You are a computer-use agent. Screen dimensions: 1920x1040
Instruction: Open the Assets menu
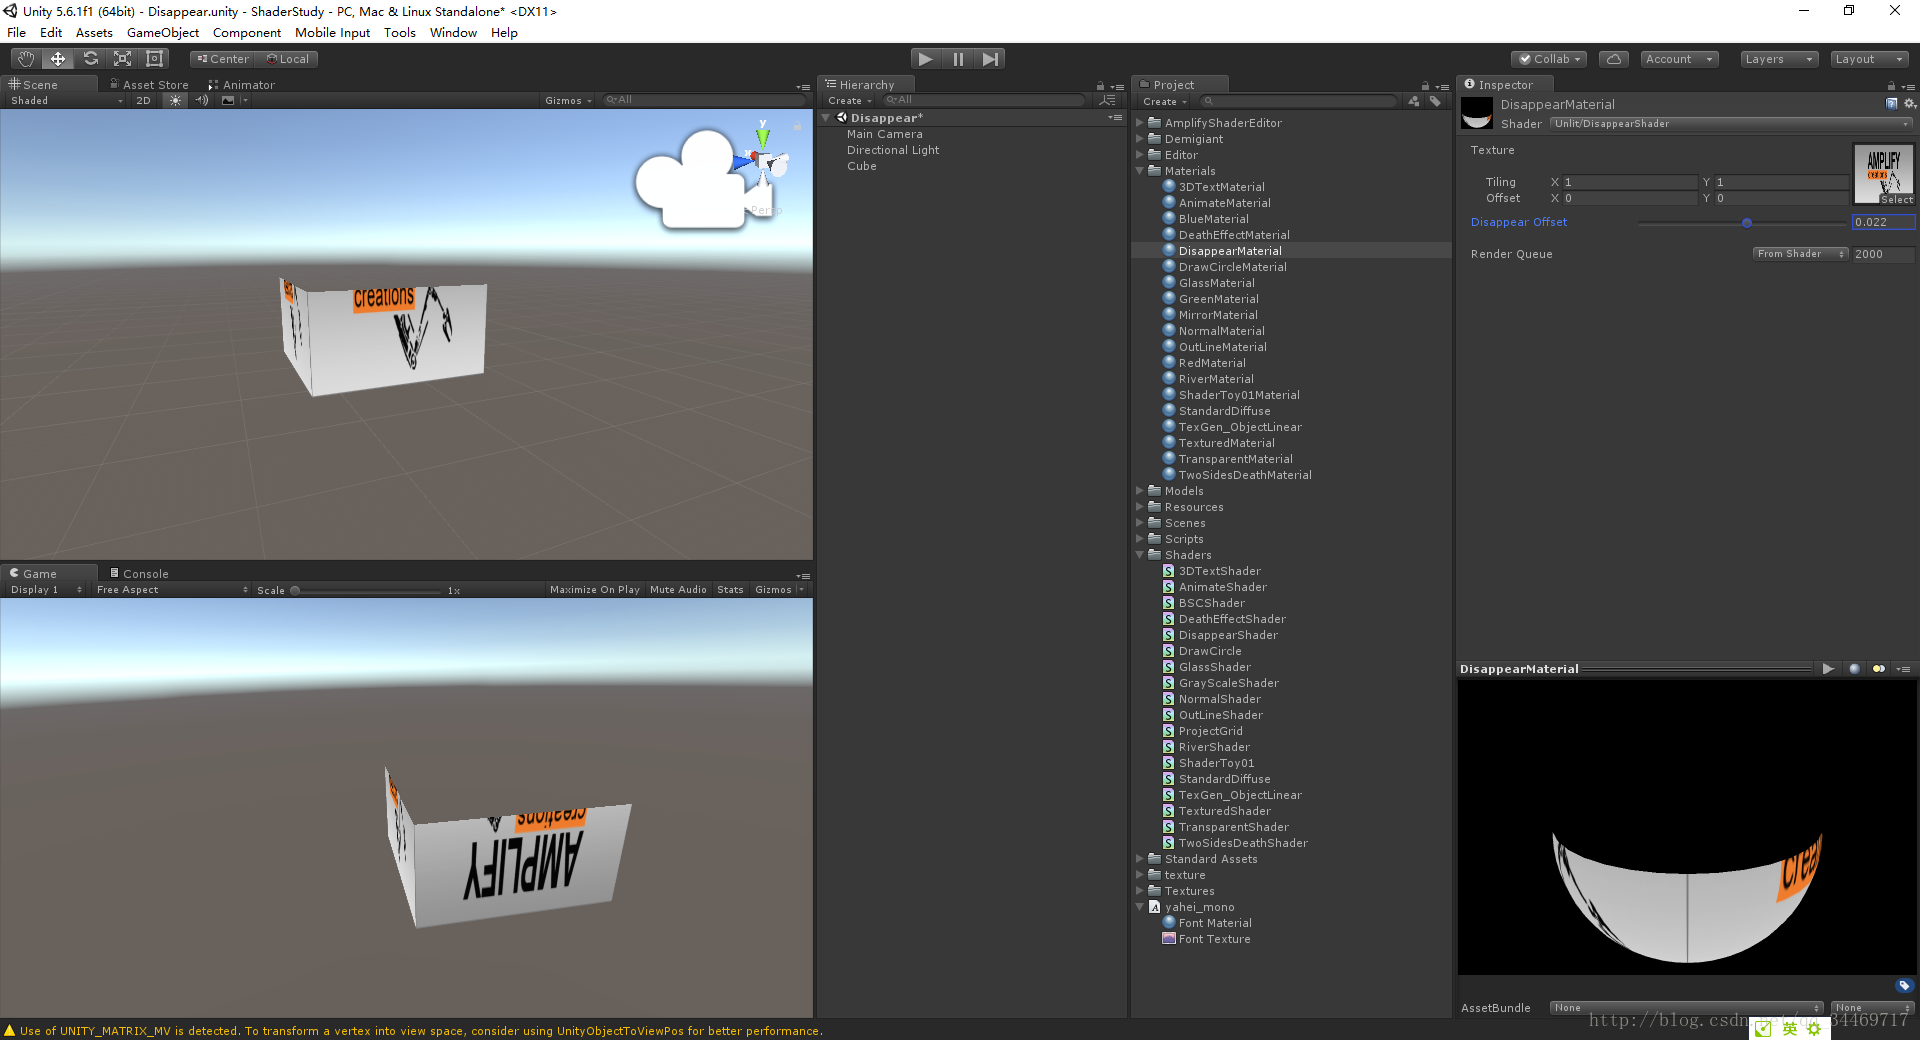click(x=94, y=33)
